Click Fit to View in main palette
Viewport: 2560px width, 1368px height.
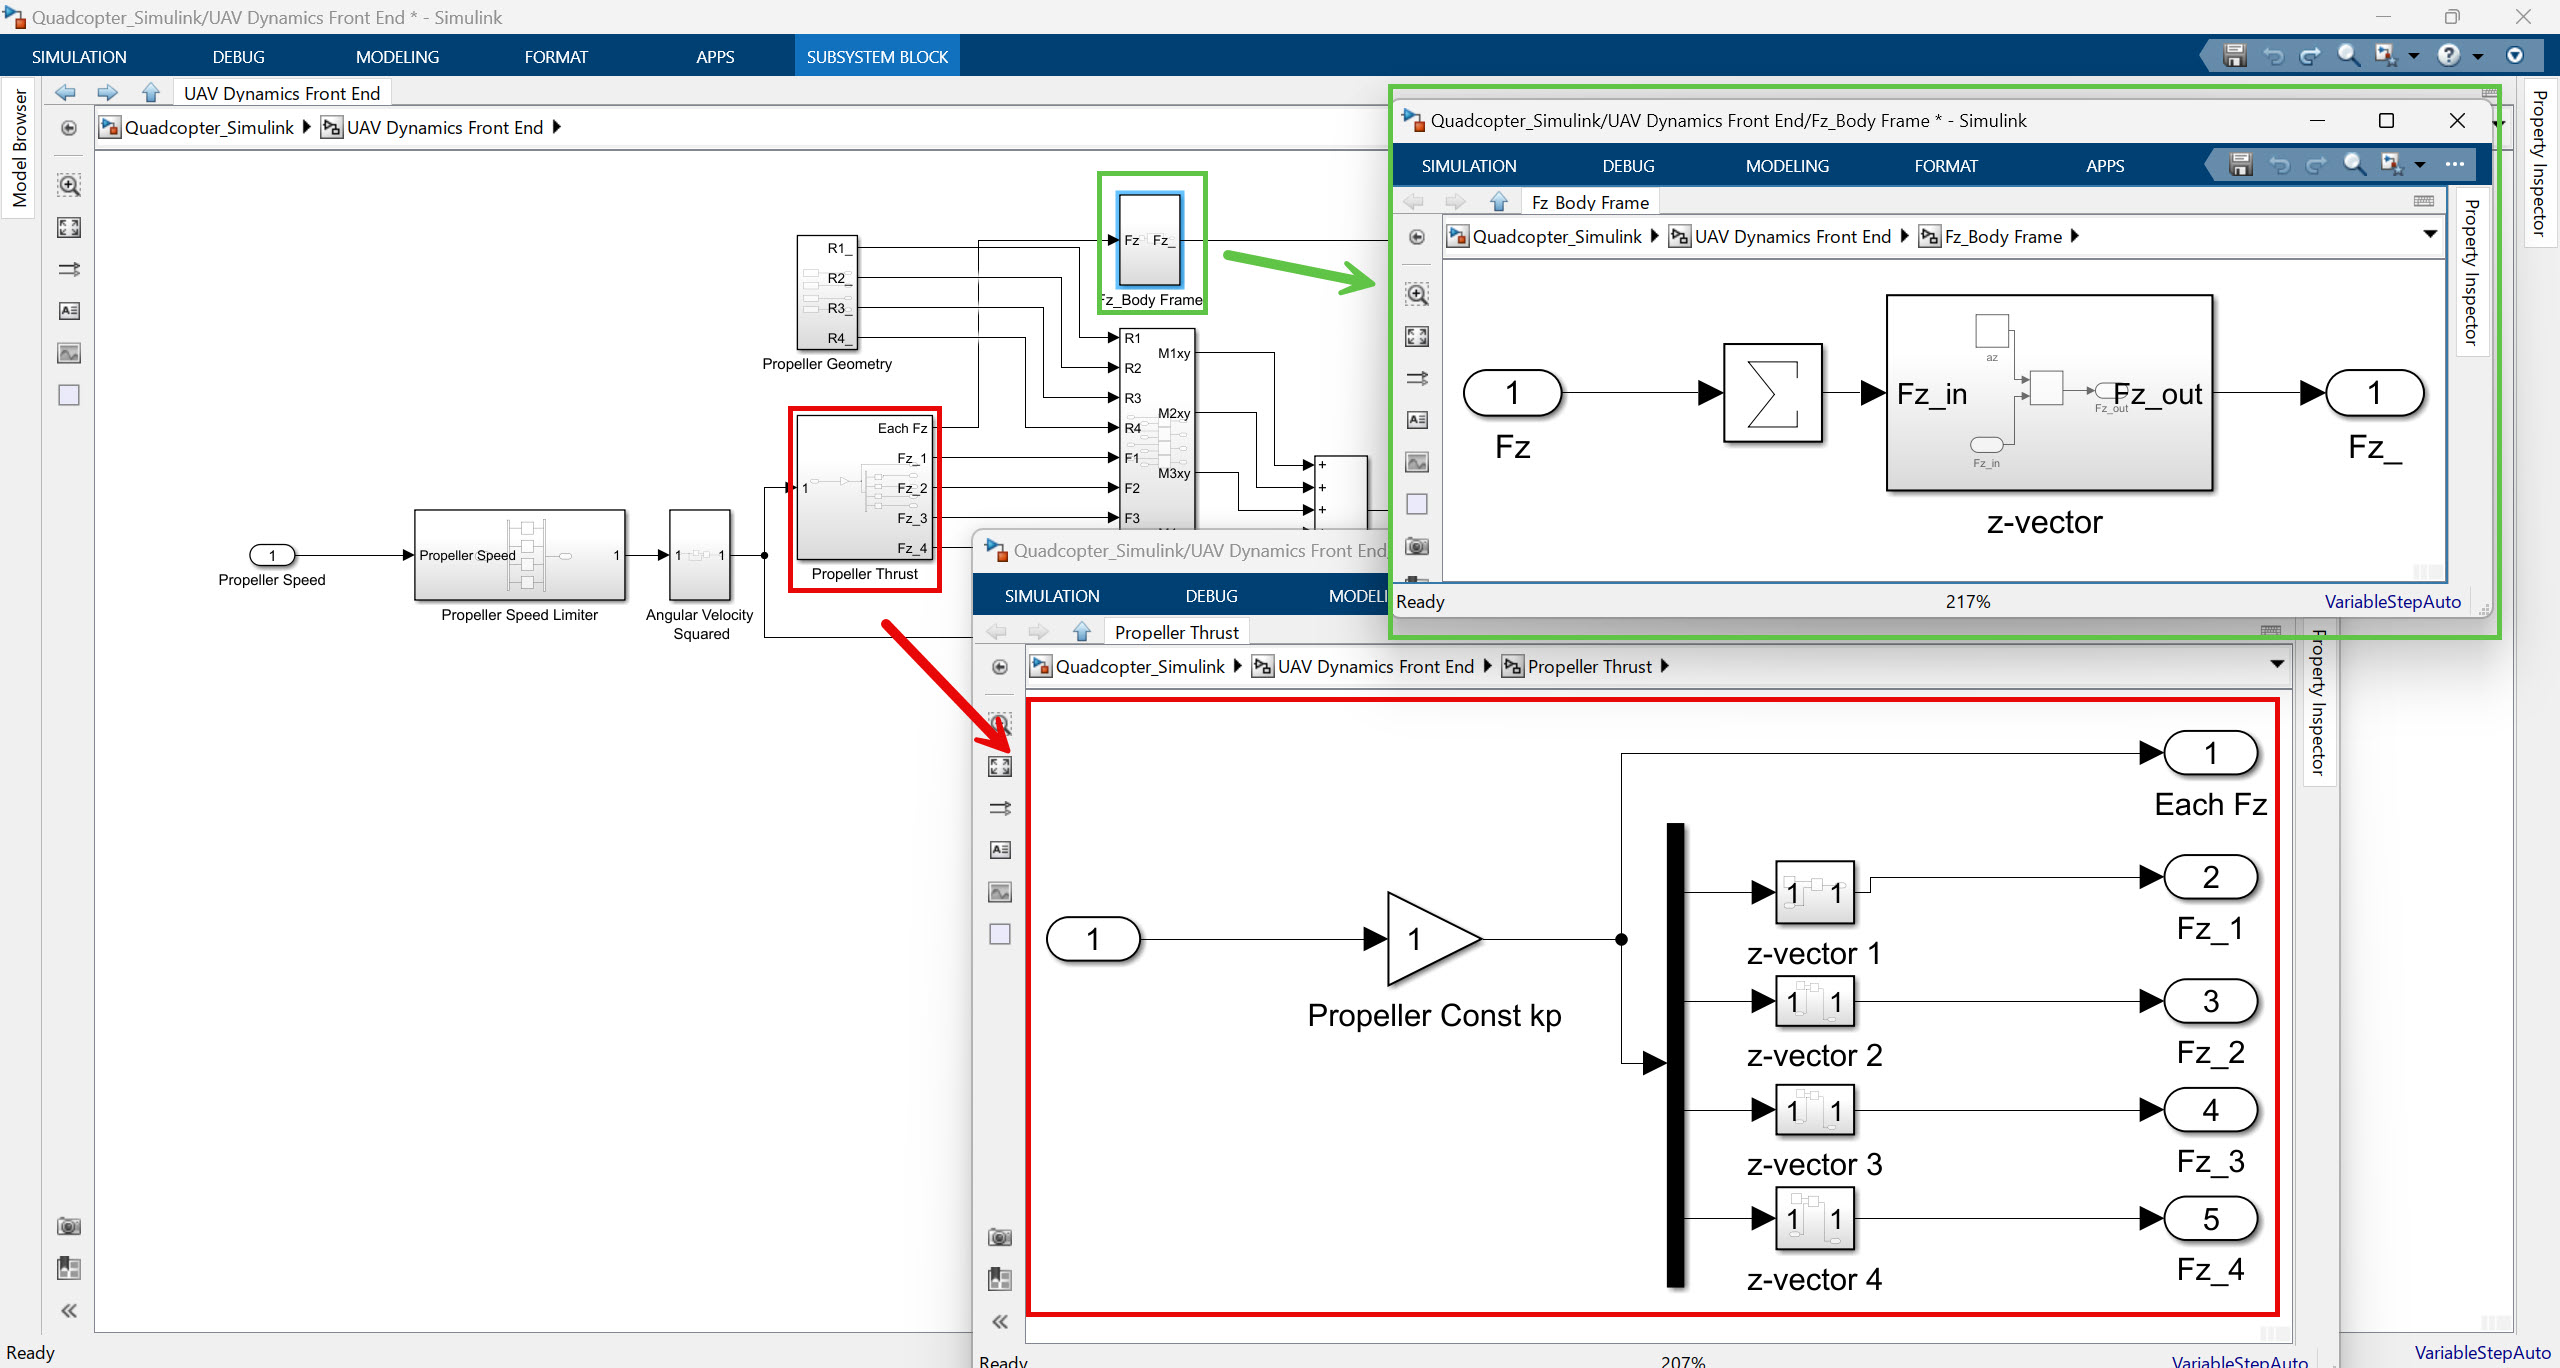point(69,227)
